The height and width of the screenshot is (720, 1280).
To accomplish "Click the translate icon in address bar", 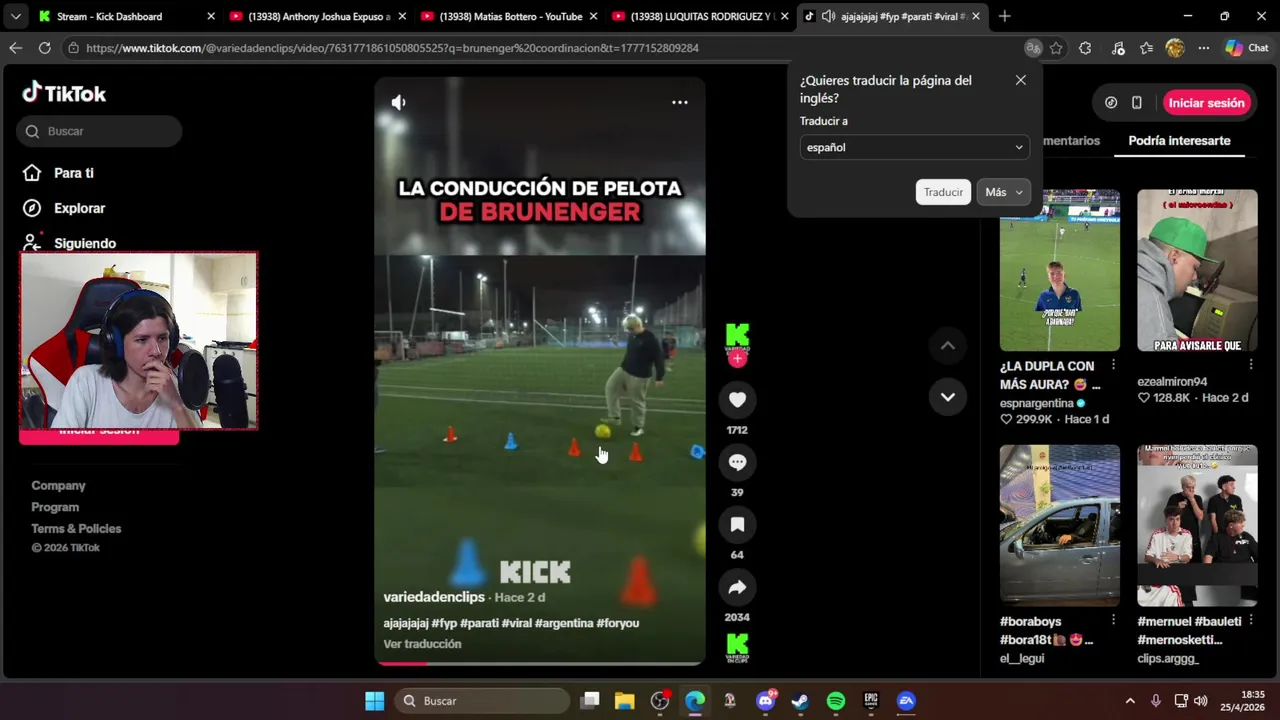I will pos(1033,48).
